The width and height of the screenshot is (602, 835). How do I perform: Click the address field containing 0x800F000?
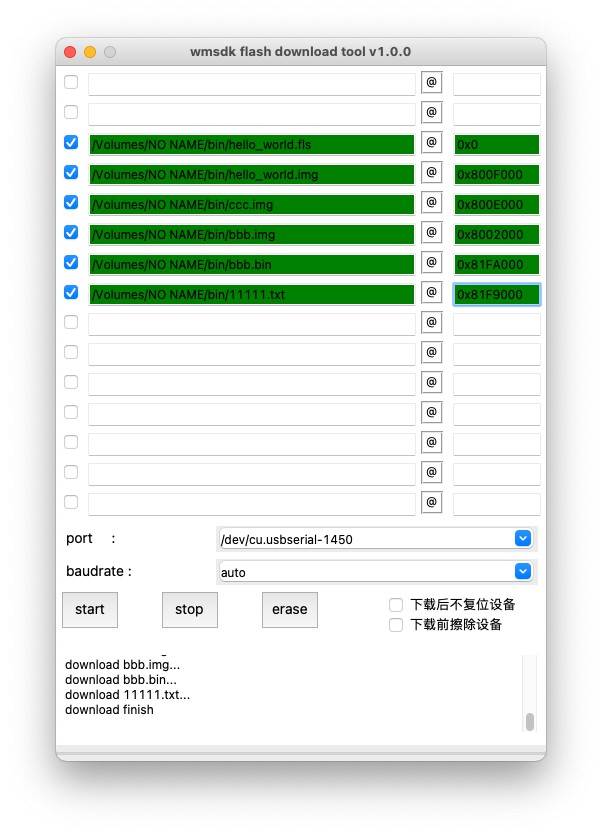tap(496, 174)
